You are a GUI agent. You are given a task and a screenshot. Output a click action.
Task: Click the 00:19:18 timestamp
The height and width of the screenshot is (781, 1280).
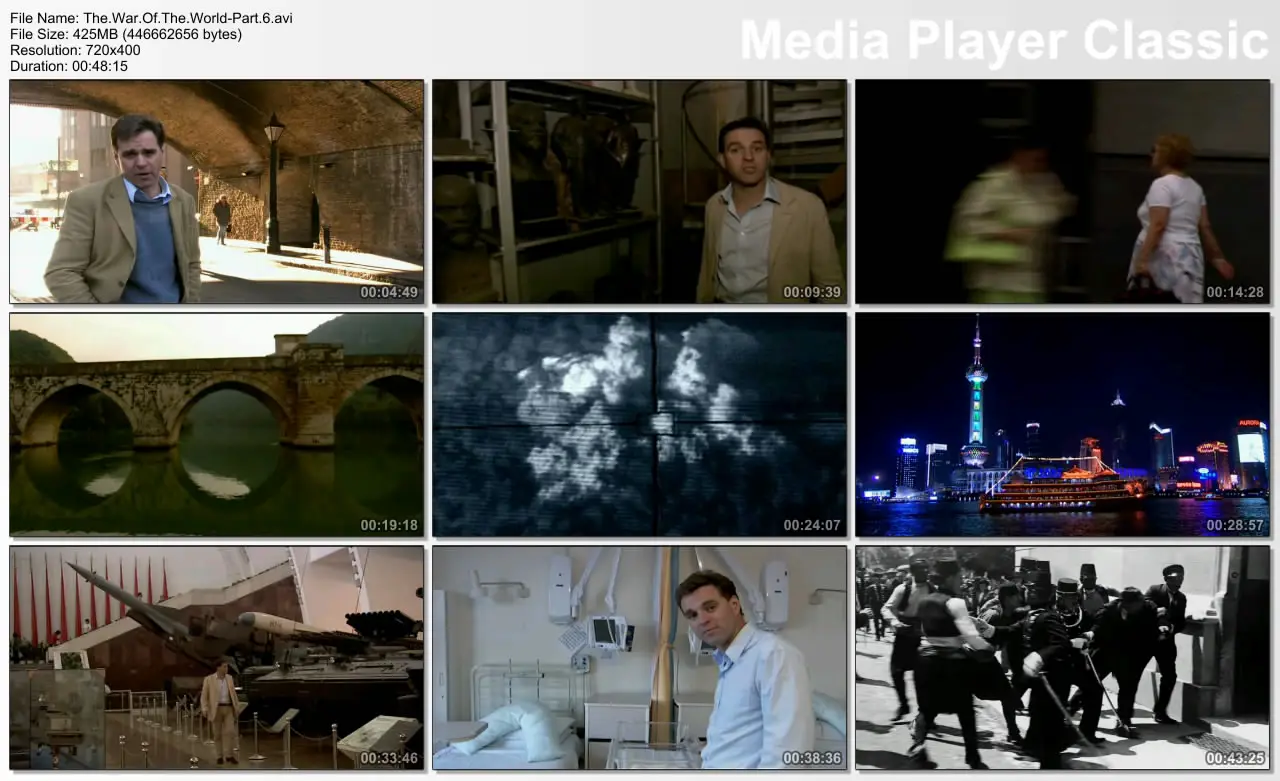[x=389, y=525]
